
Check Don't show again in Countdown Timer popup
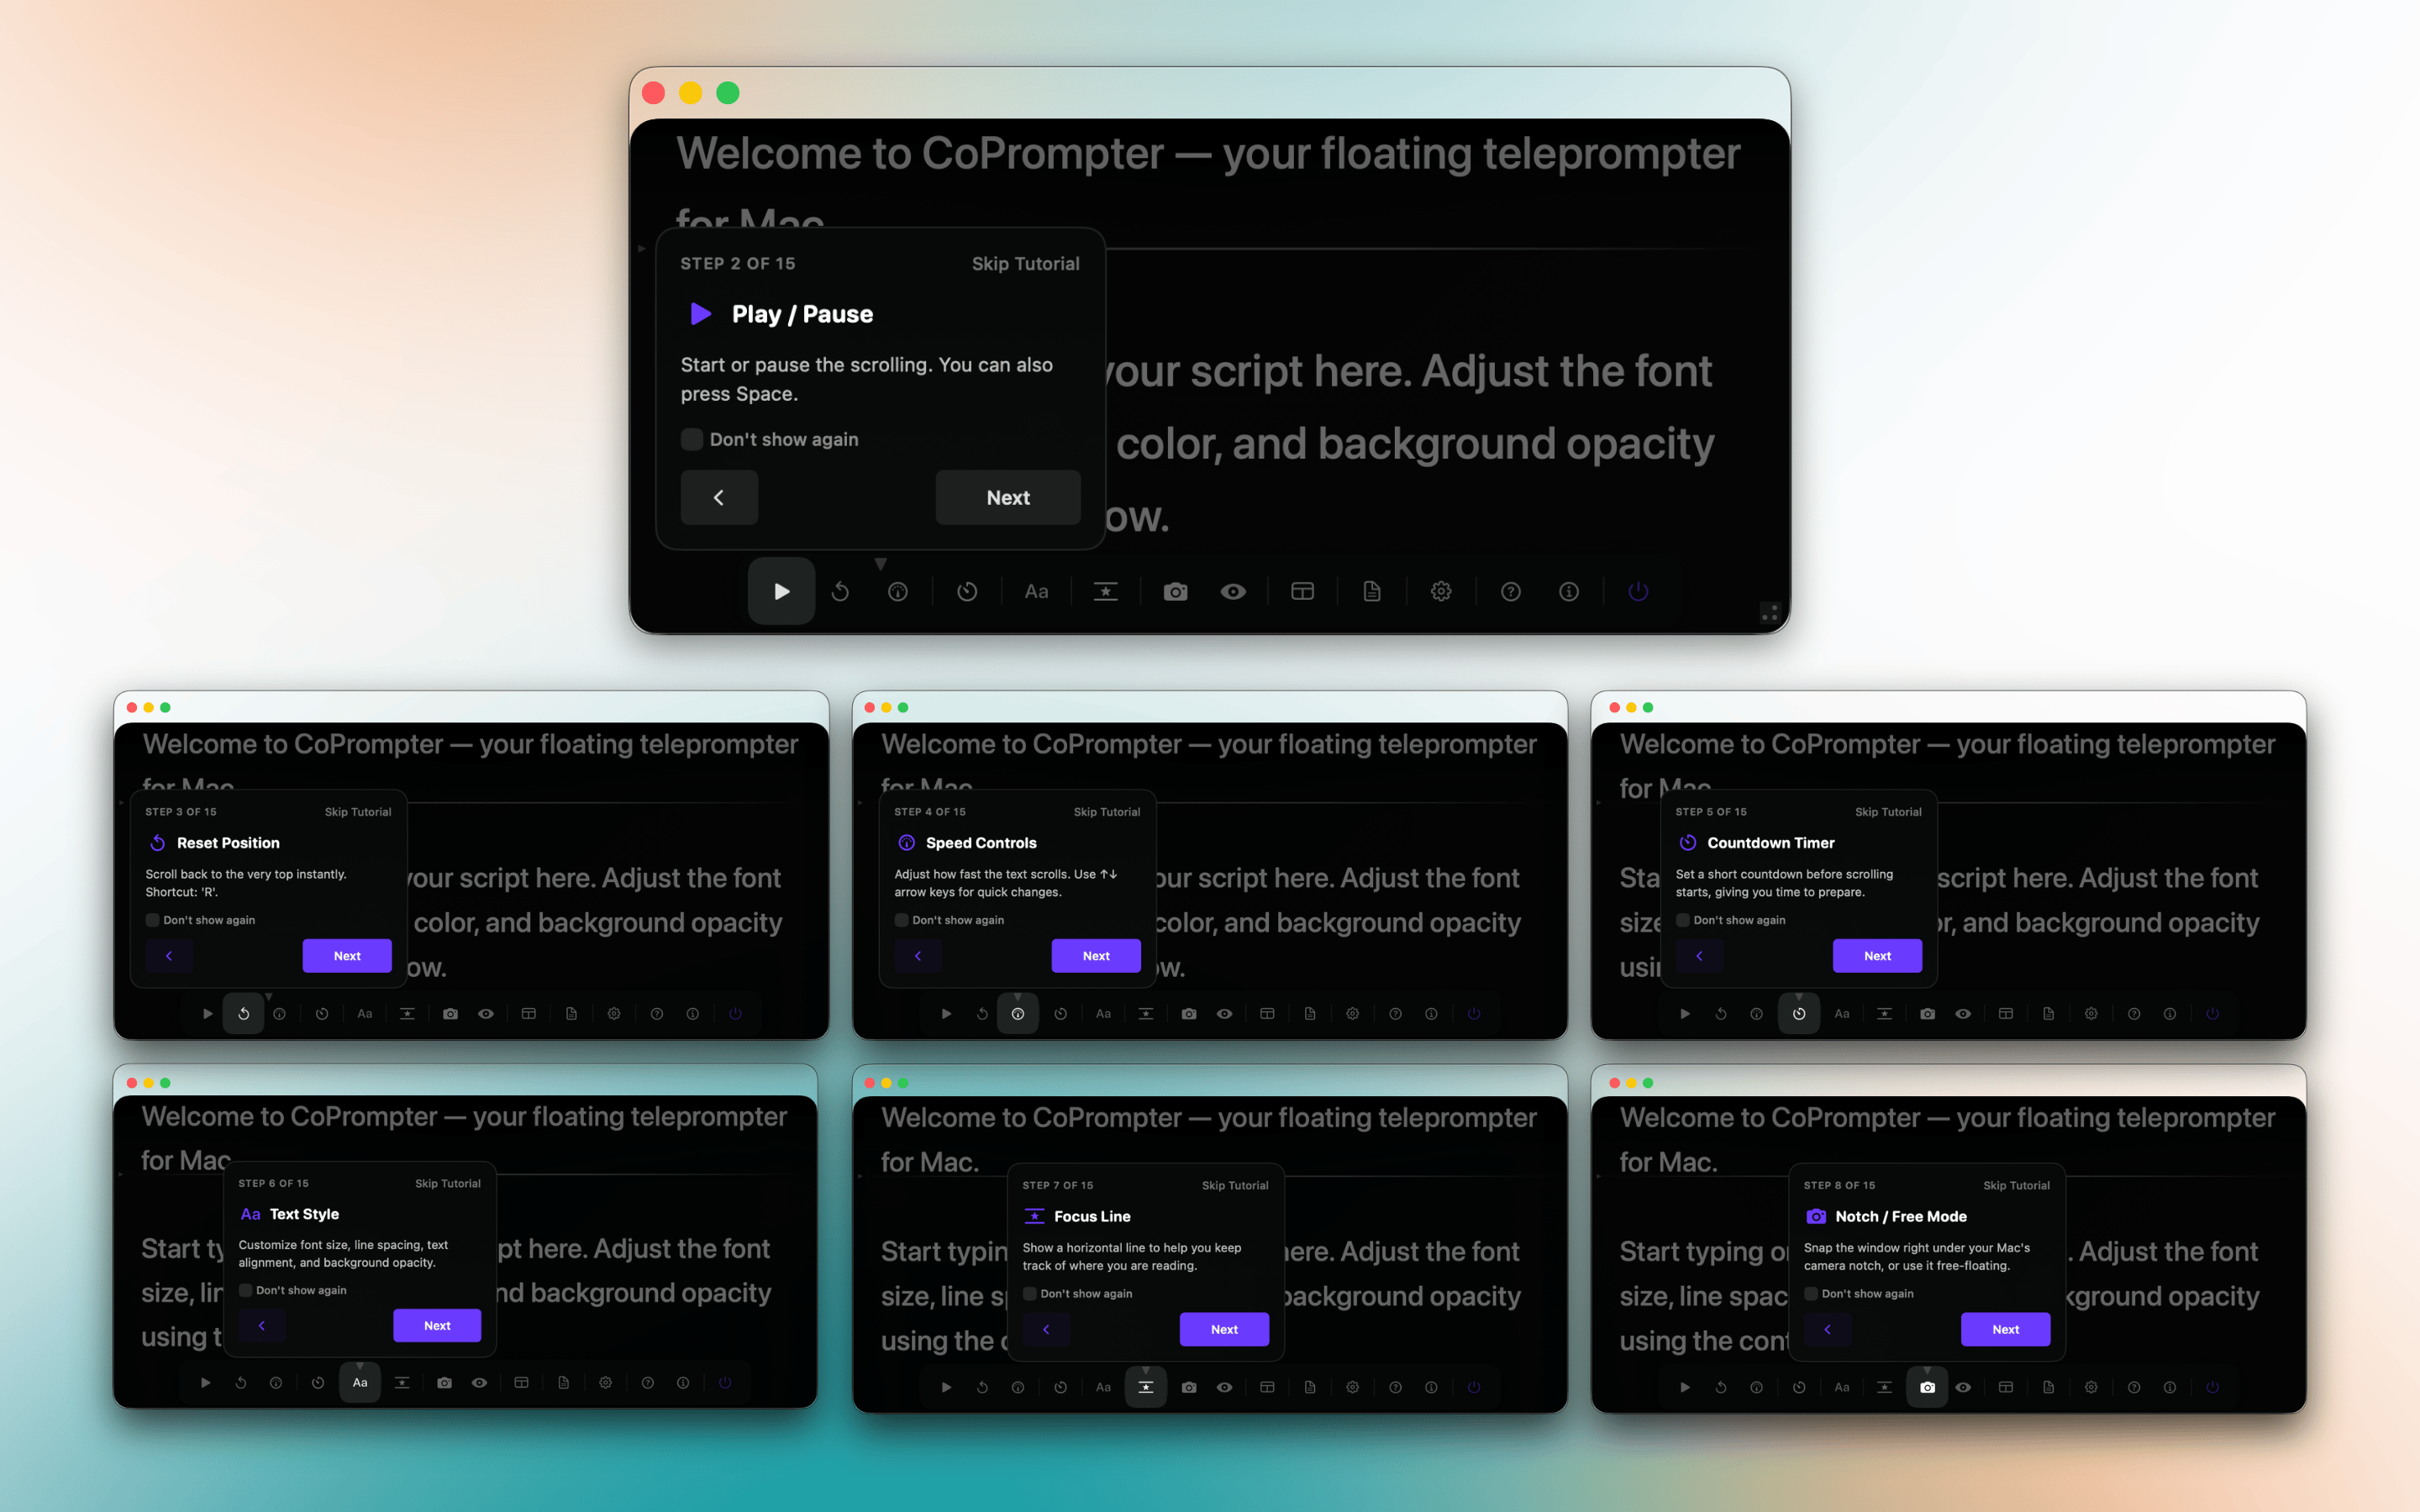[x=1683, y=920]
